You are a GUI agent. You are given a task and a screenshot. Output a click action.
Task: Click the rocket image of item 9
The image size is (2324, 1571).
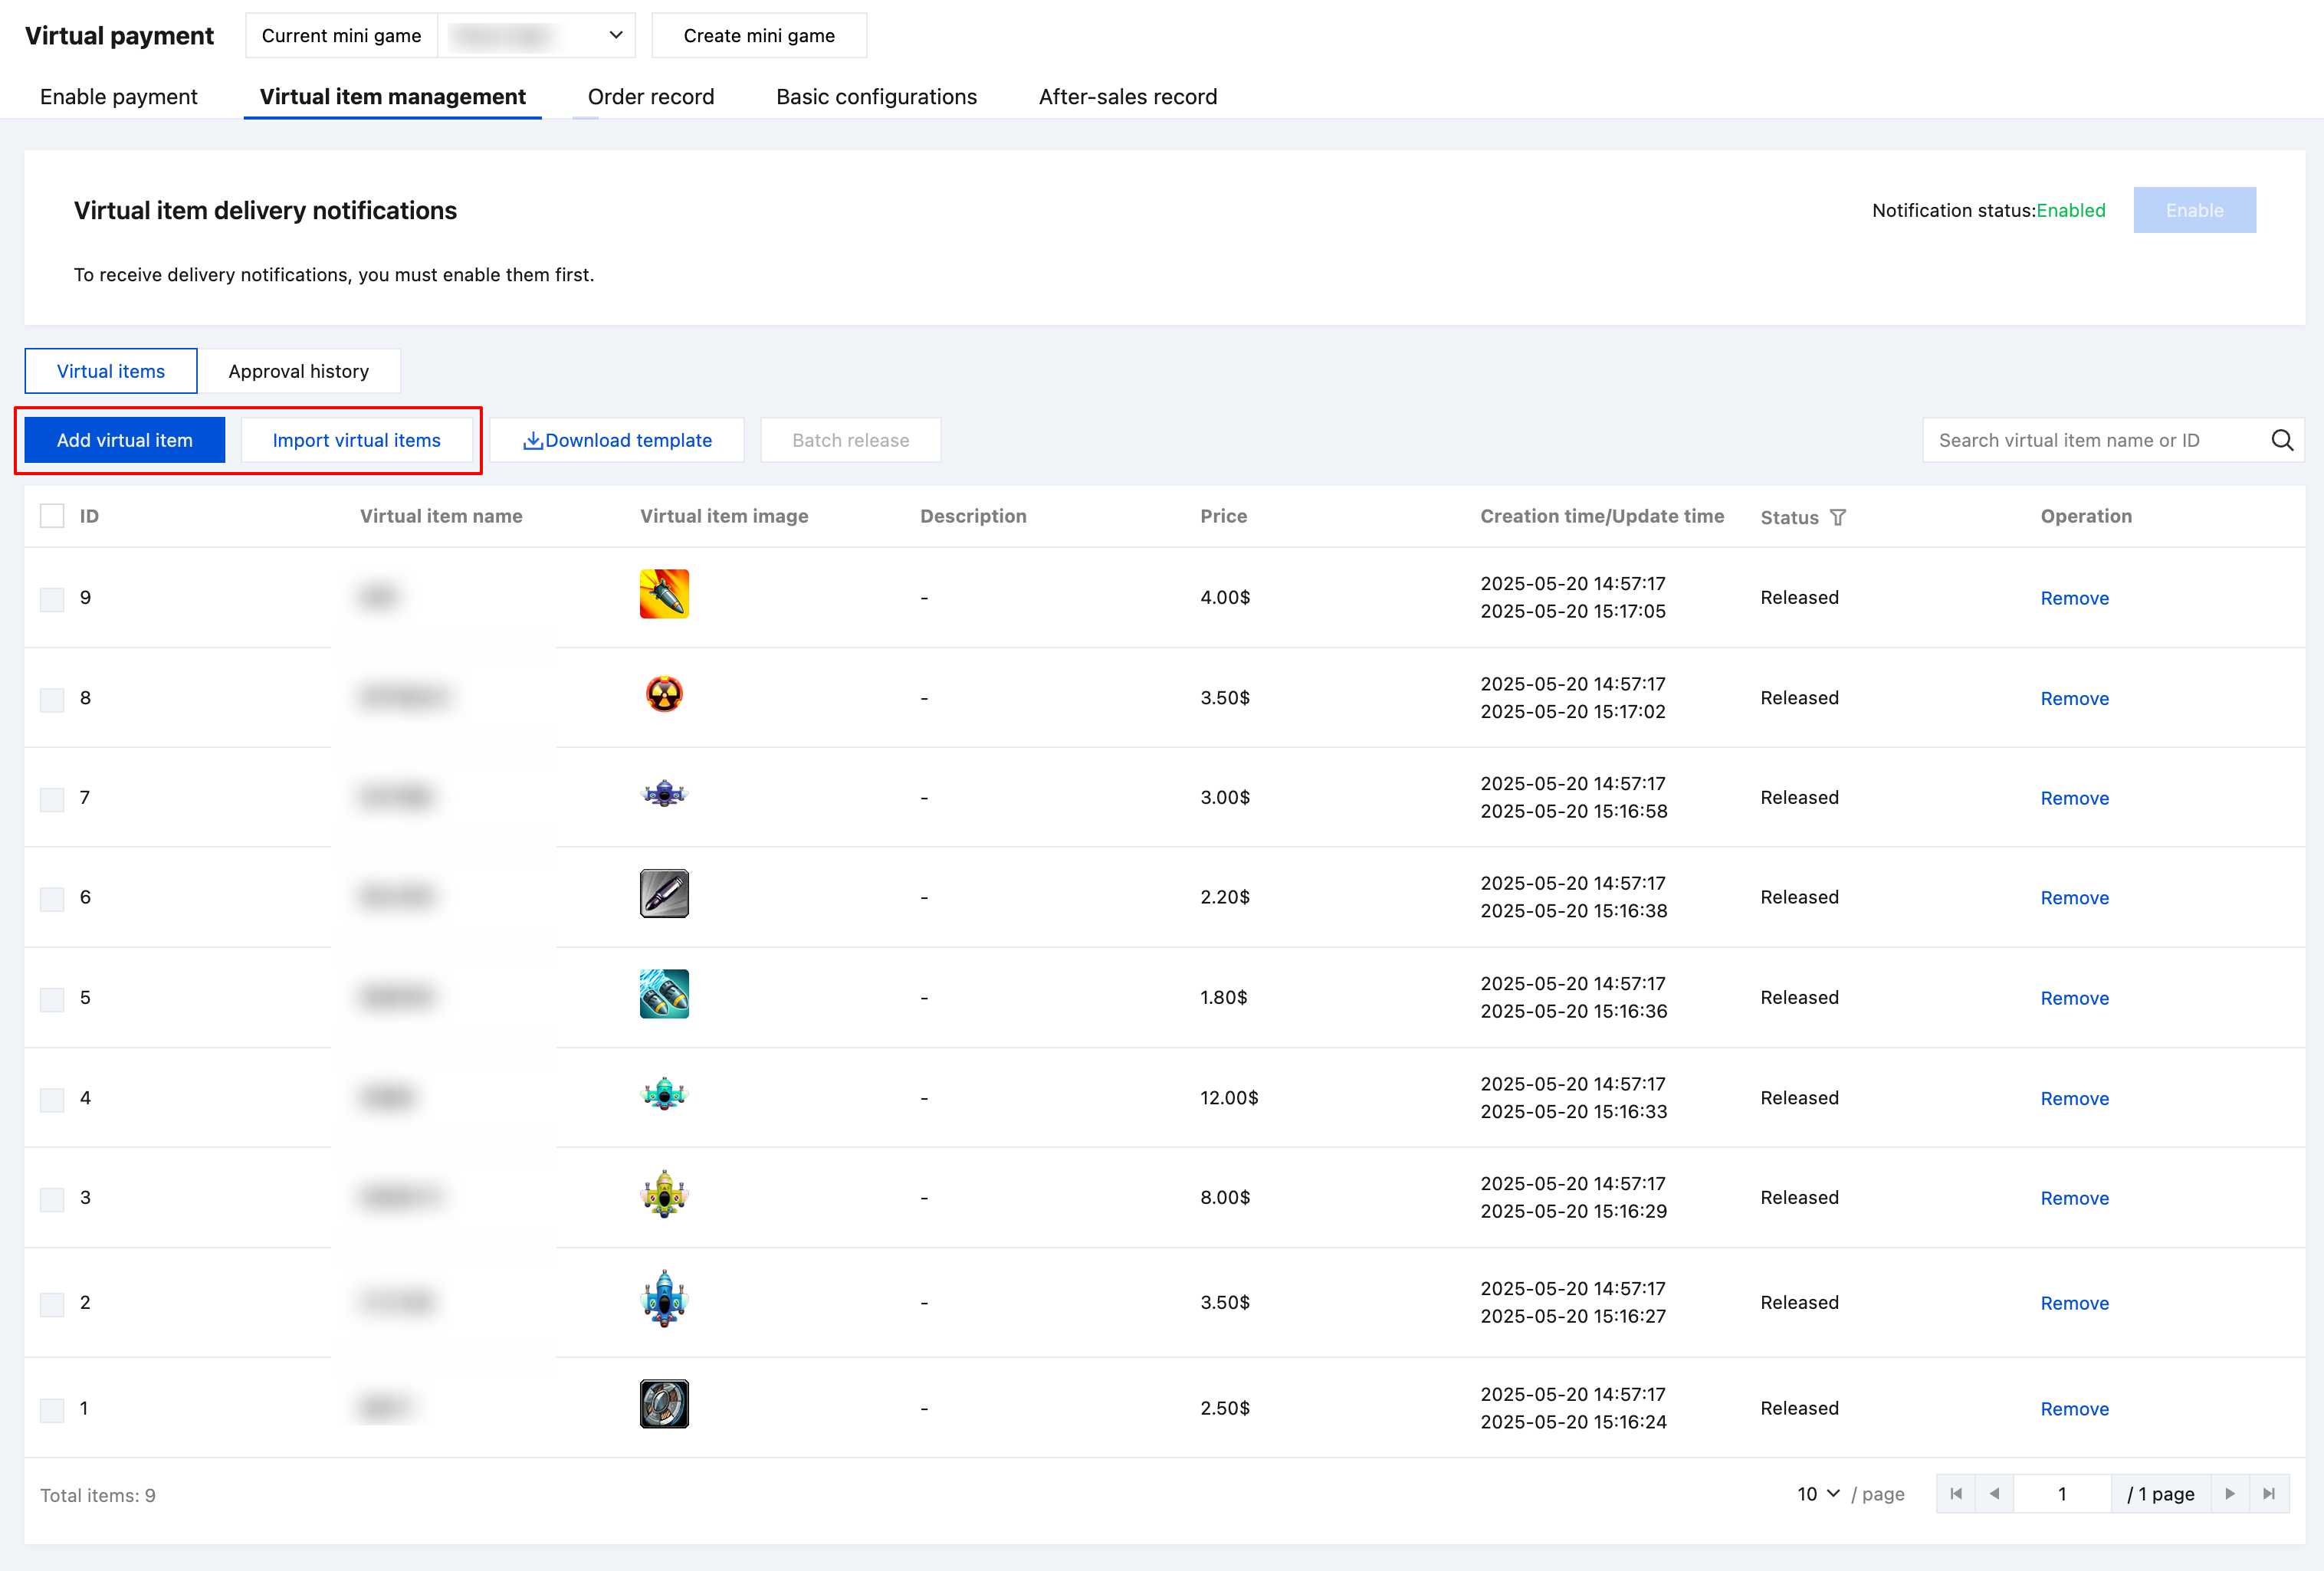664,594
